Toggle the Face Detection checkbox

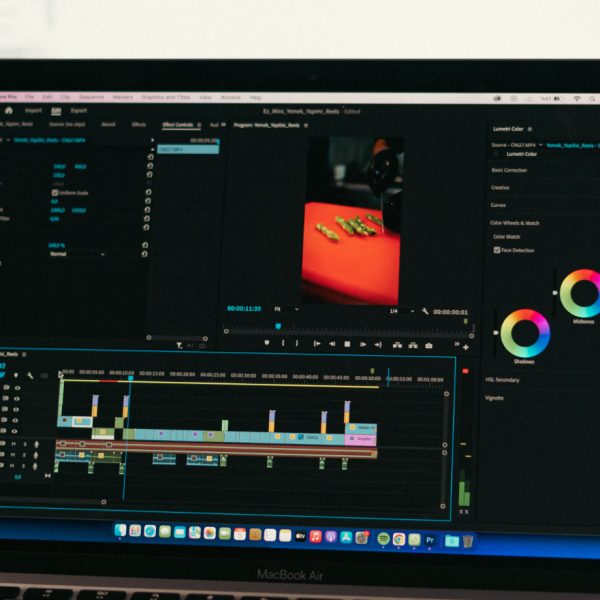click(497, 250)
